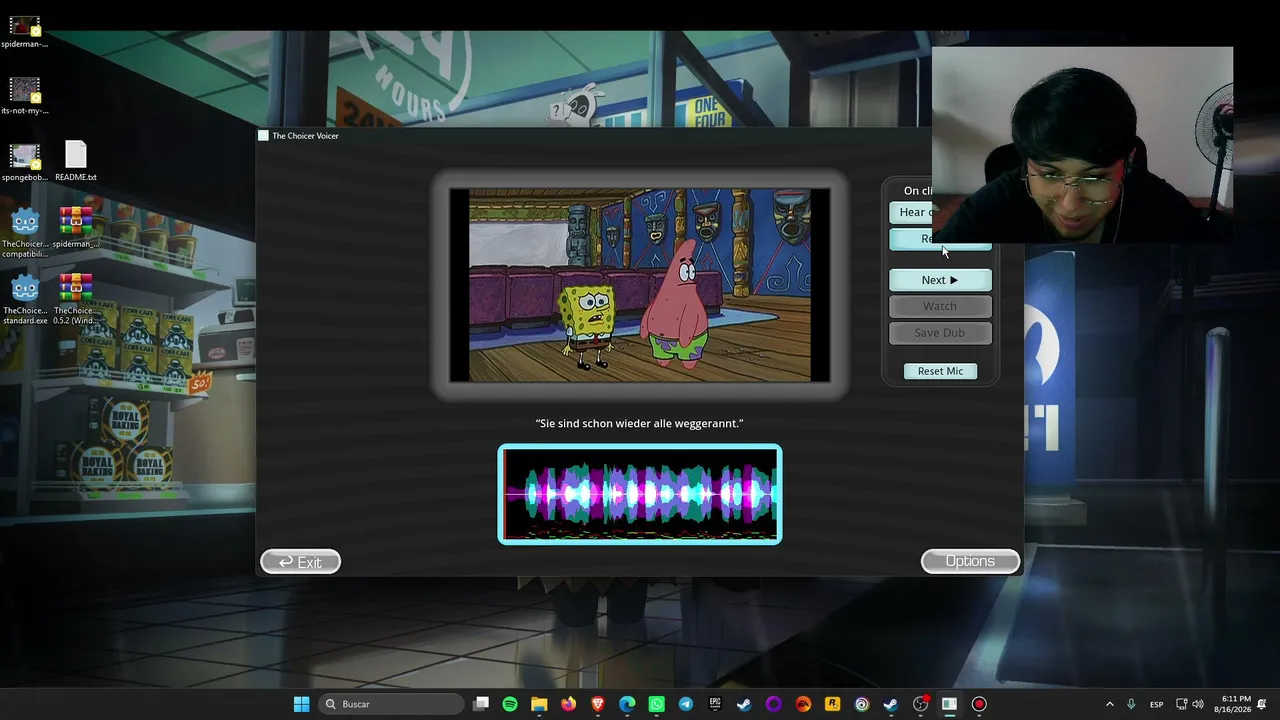Switch to The Choicer Voicer taskbar icon
The height and width of the screenshot is (720, 1280).
tap(949, 704)
